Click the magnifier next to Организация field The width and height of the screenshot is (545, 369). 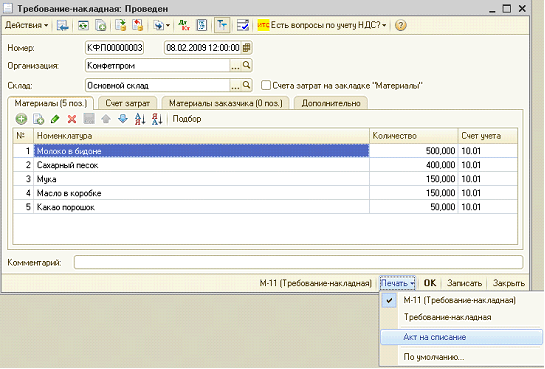pos(246,65)
